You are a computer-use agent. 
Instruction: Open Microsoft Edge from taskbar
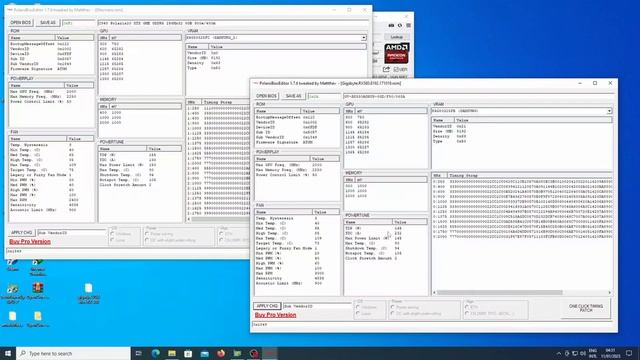click(x=156, y=353)
